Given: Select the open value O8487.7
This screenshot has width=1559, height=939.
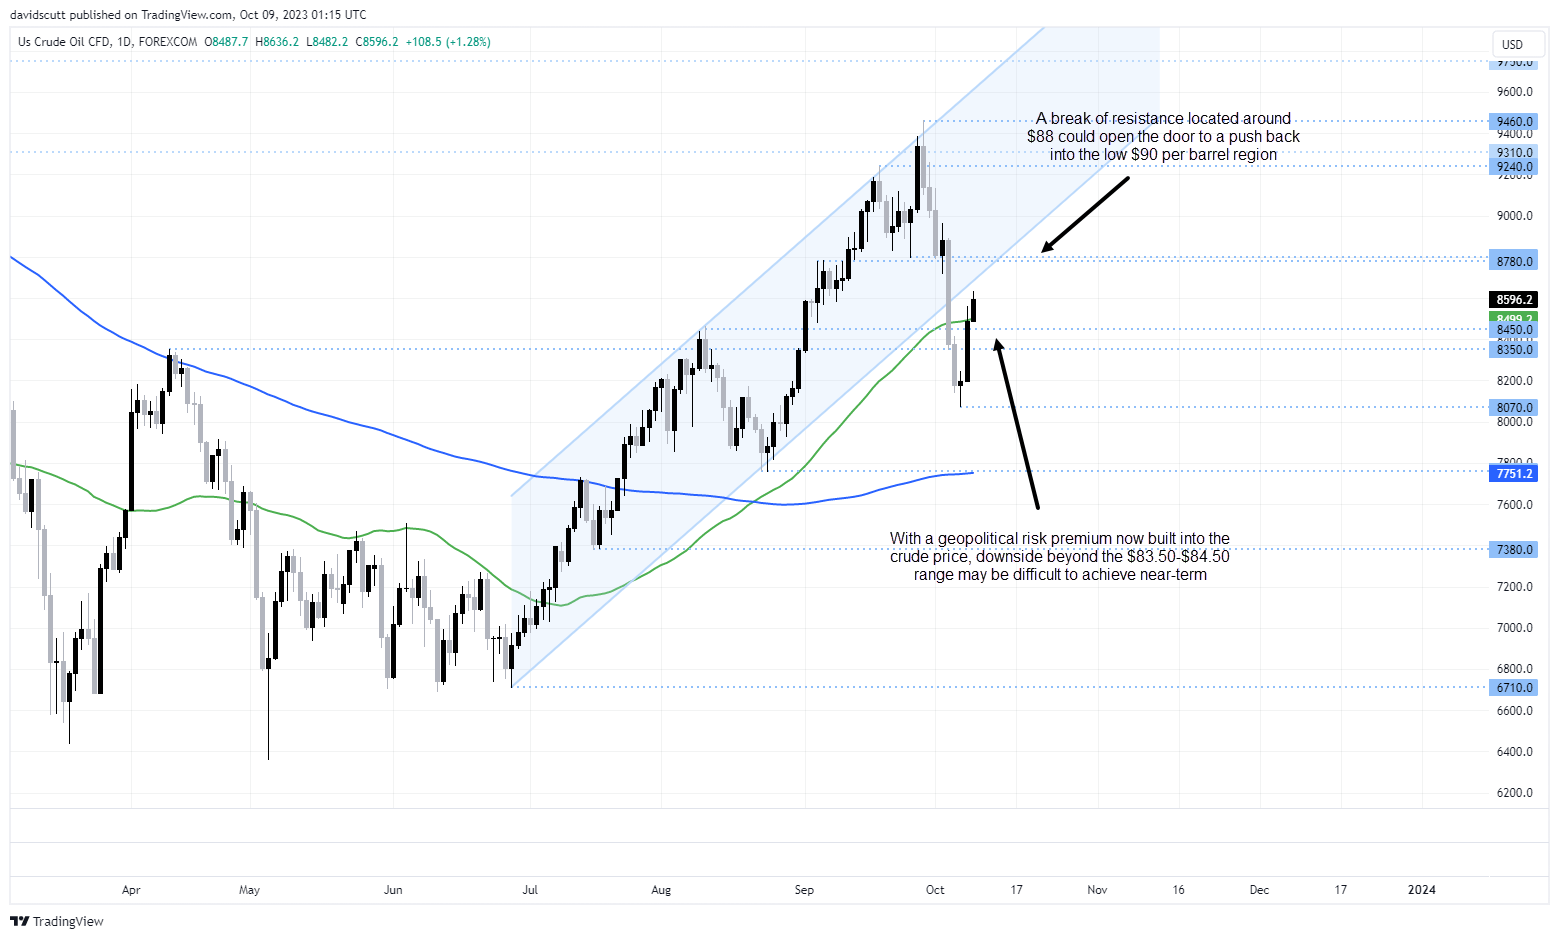Looking at the screenshot, I should 226,42.
